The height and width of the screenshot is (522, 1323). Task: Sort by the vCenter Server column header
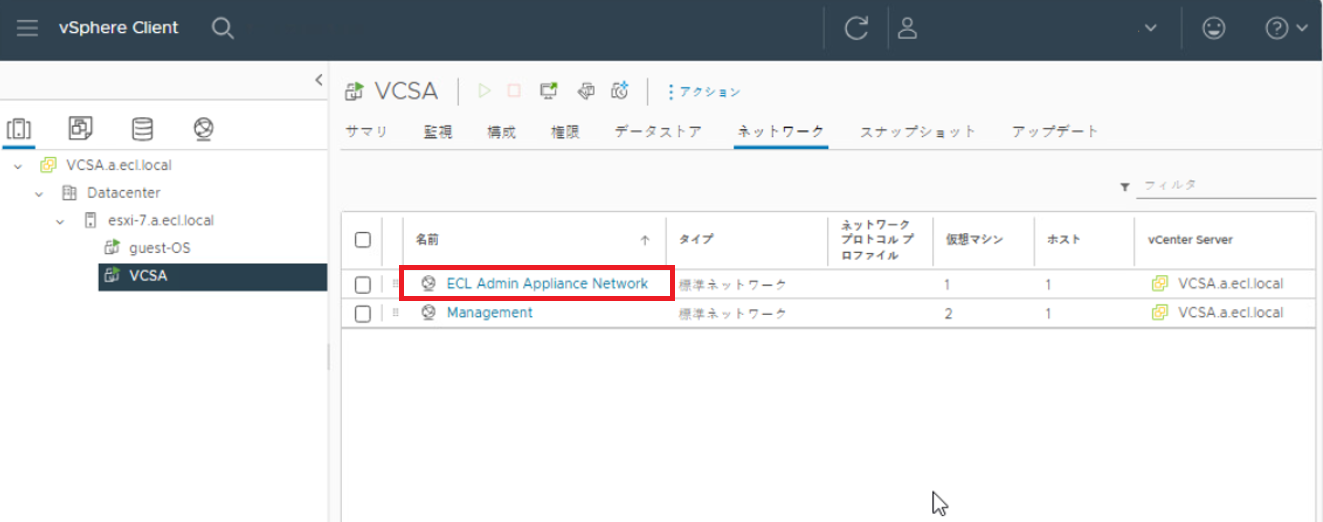[1190, 240]
